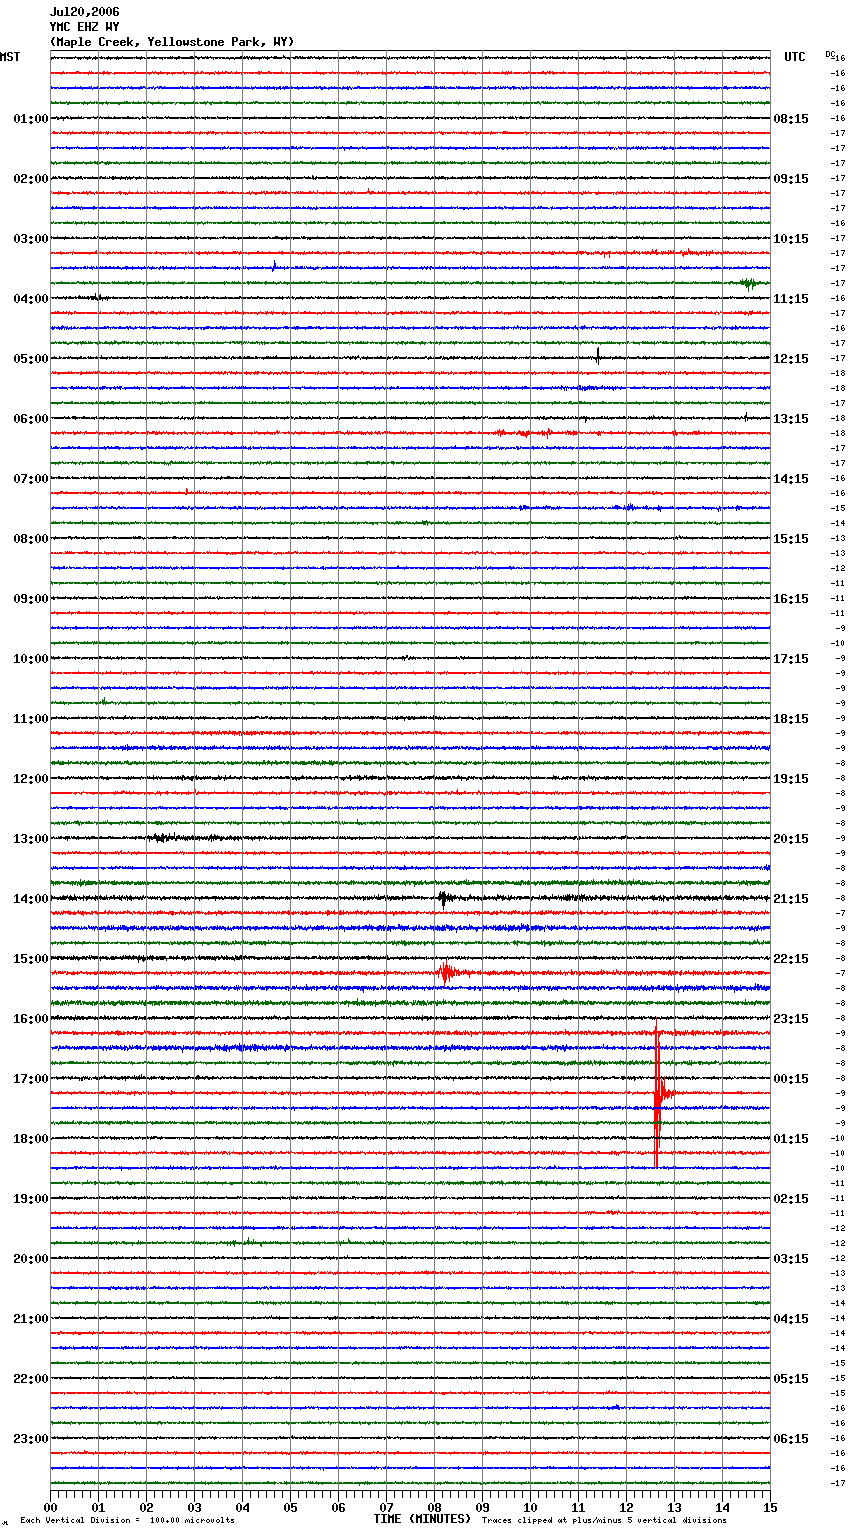
Task: Click the Jul20,2006 date header
Action: click(x=85, y=12)
